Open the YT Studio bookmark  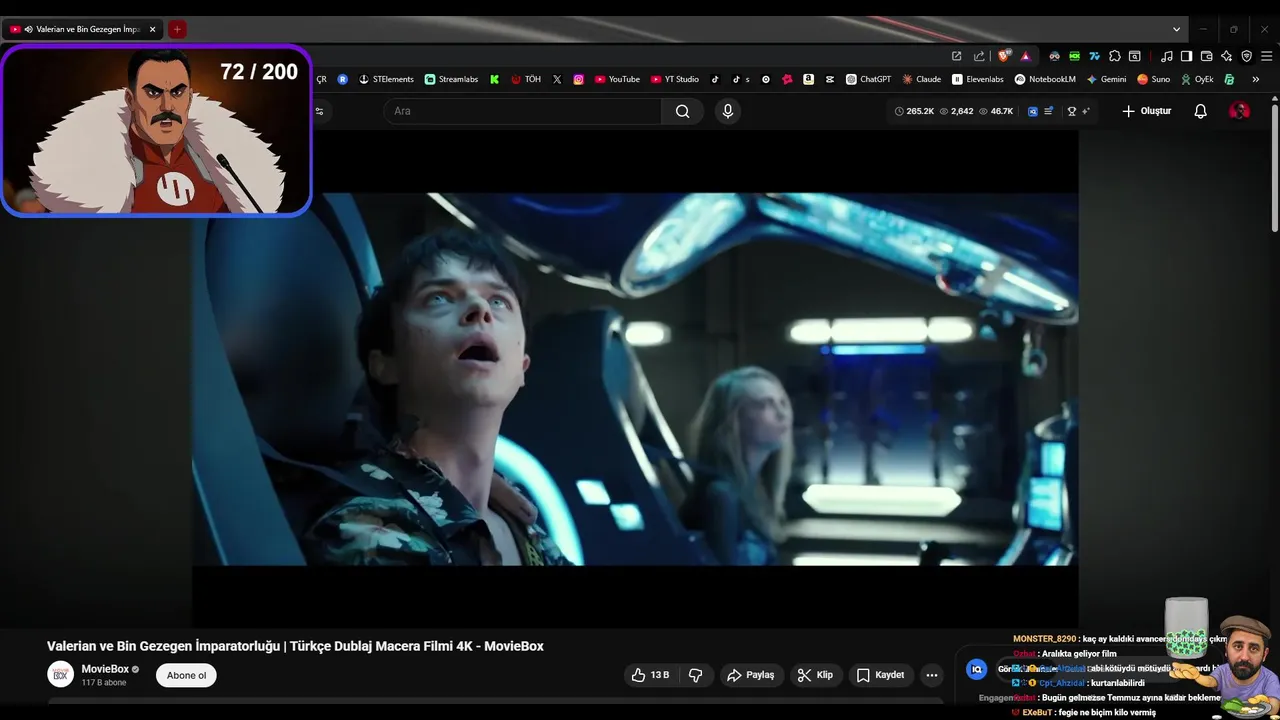[x=675, y=79]
